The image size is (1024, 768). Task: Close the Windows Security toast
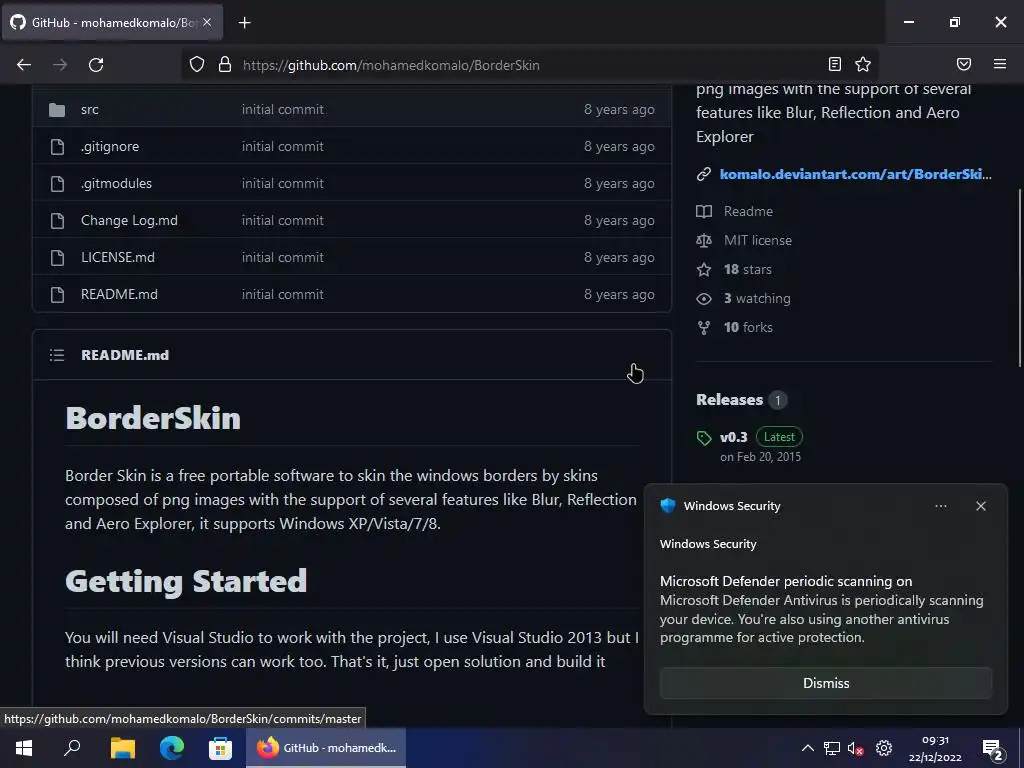point(980,506)
